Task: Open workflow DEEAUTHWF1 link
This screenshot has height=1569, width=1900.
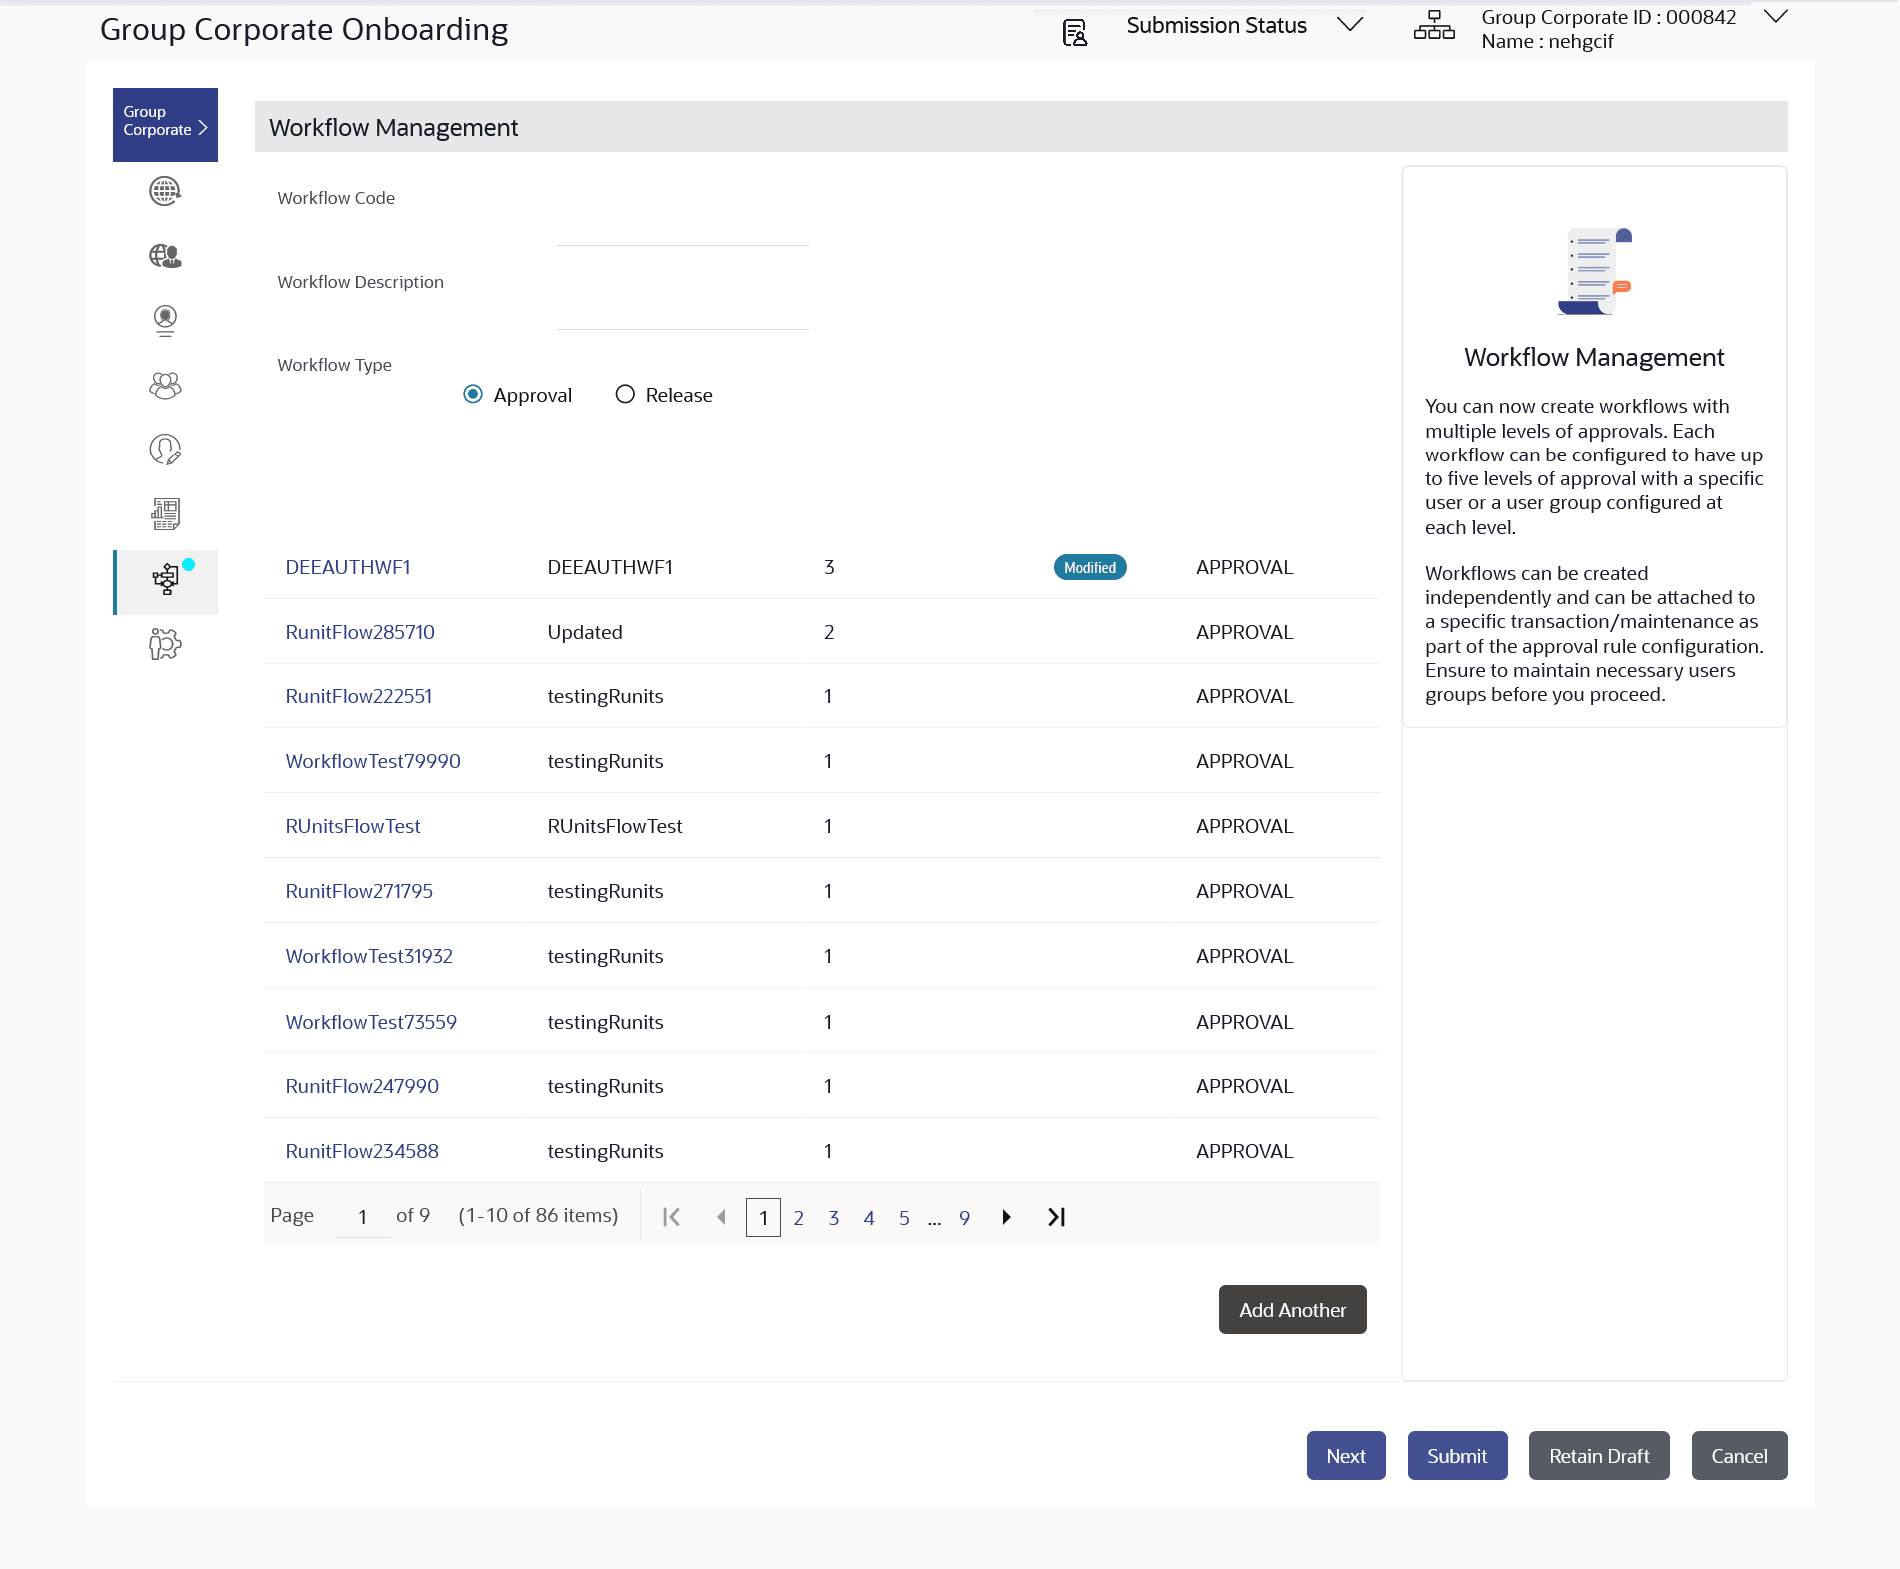Action: tap(348, 567)
